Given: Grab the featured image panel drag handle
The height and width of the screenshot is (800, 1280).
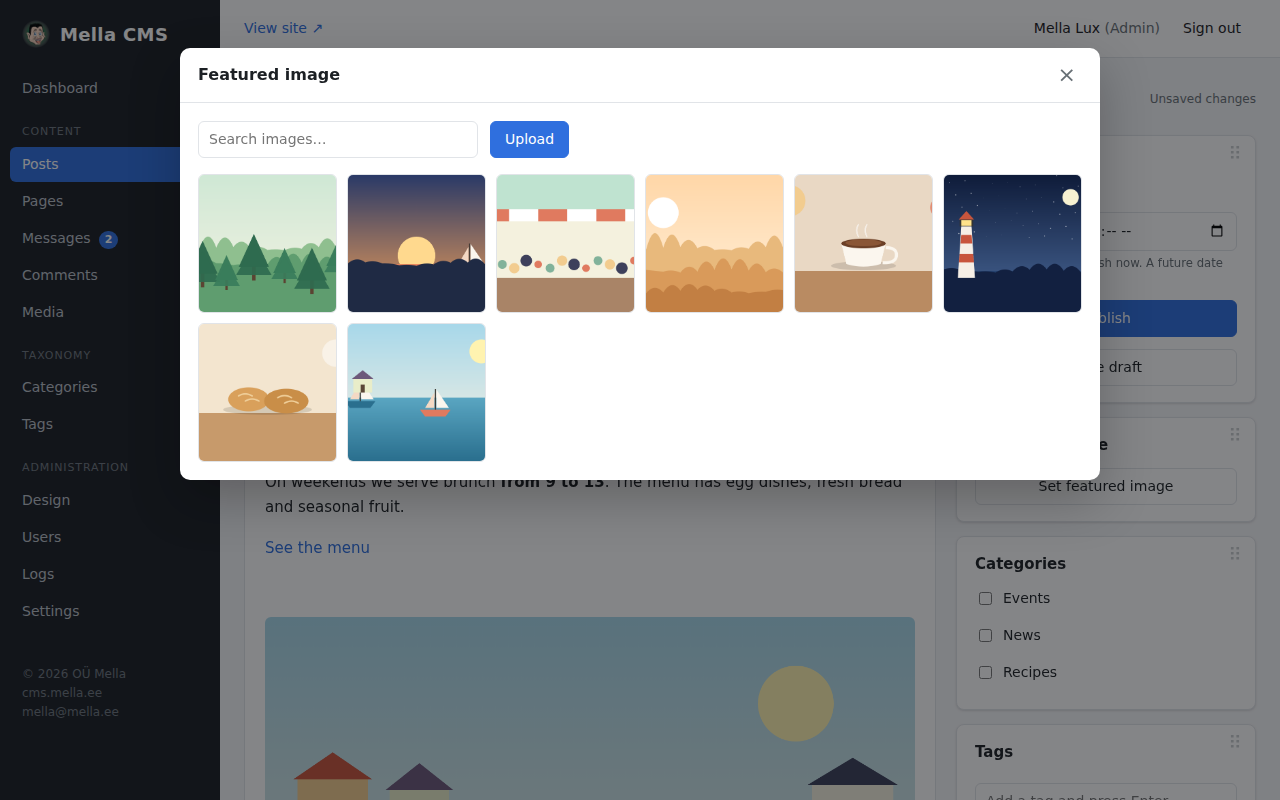Looking at the screenshot, I should [1235, 434].
